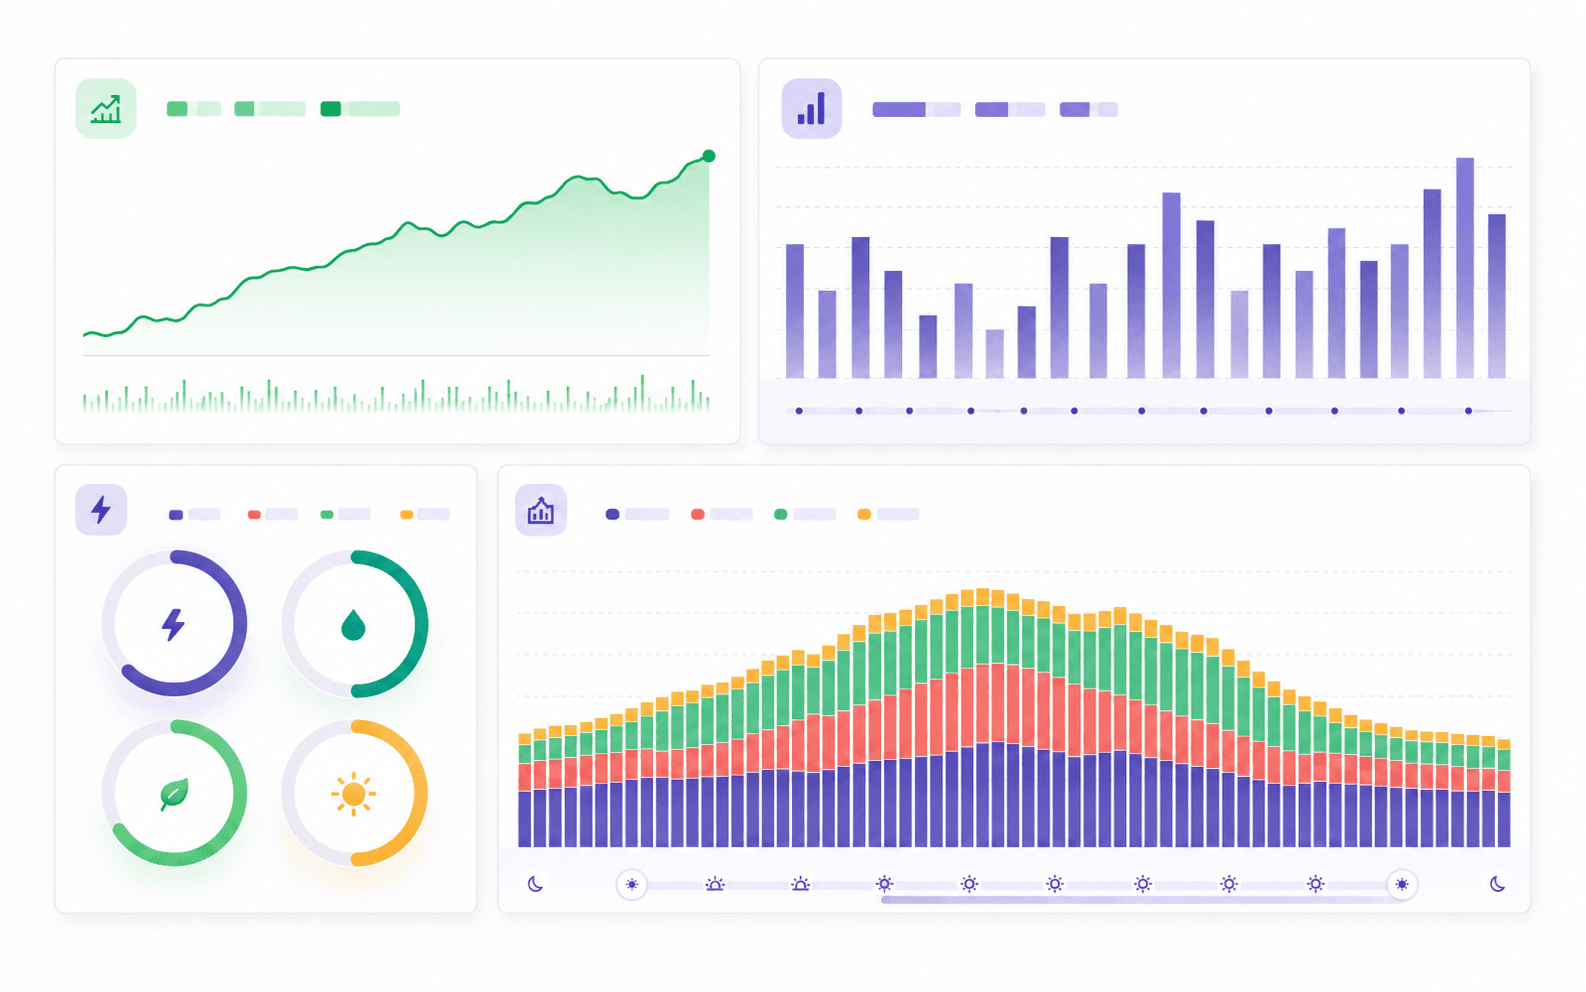Click the tallest purple bar in bar chart
Image resolution: width=1586 pixels, height=992 pixels.
pos(1465,268)
